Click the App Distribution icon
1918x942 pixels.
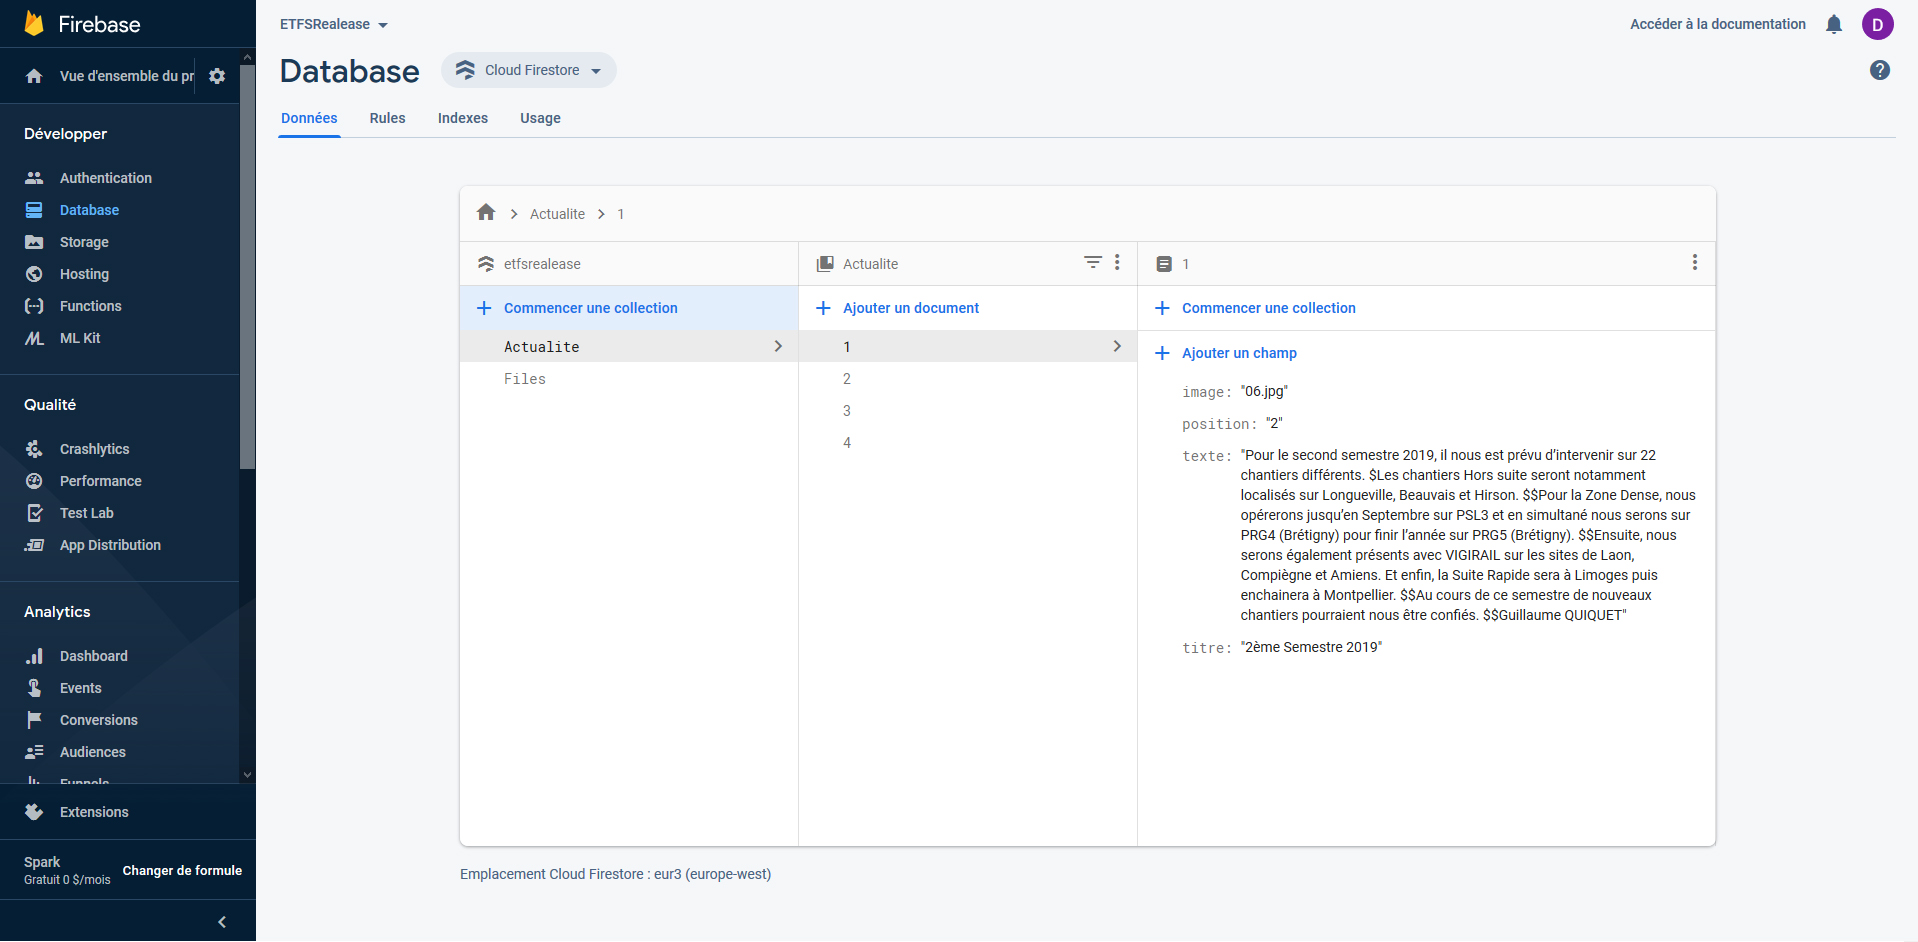pyautogui.click(x=34, y=545)
